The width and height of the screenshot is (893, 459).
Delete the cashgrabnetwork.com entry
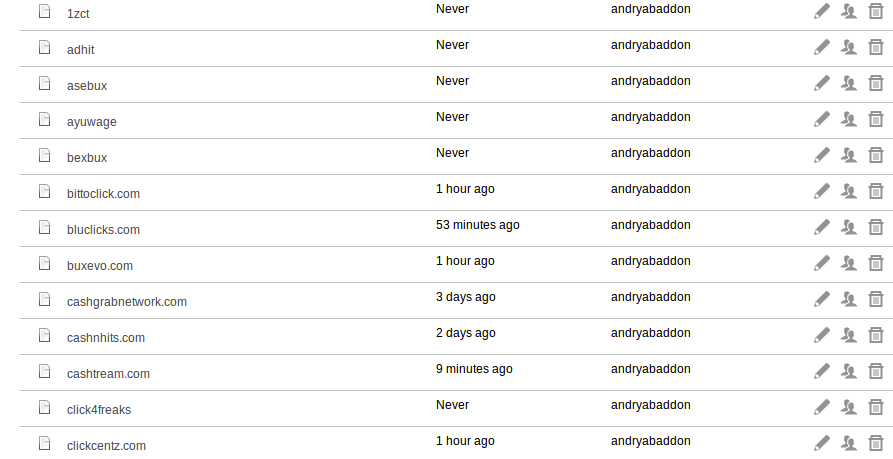coord(876,299)
